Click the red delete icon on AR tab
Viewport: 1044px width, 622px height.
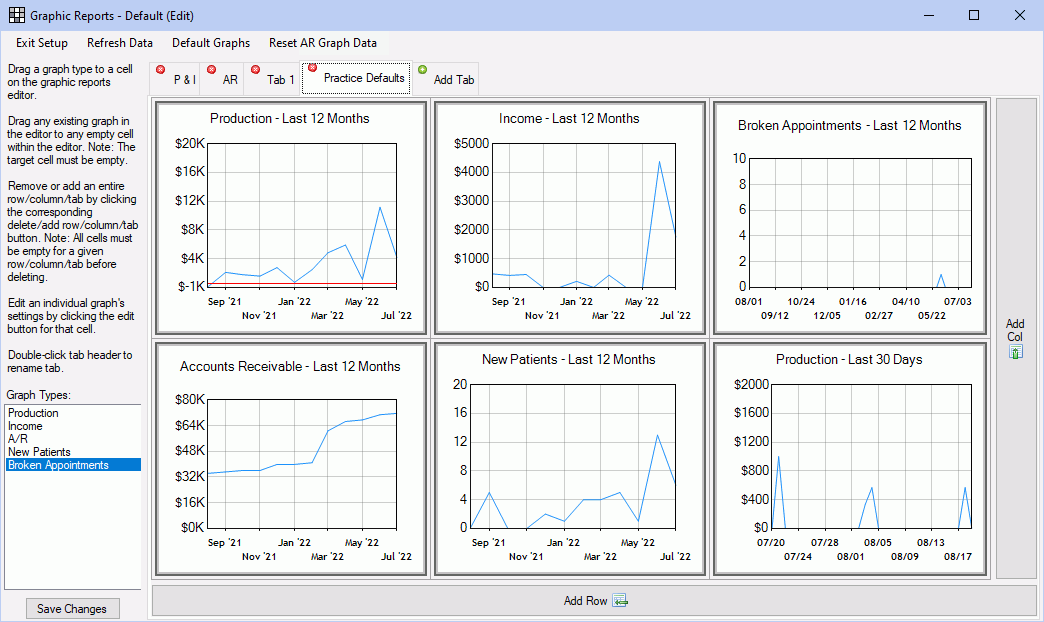tap(209, 69)
